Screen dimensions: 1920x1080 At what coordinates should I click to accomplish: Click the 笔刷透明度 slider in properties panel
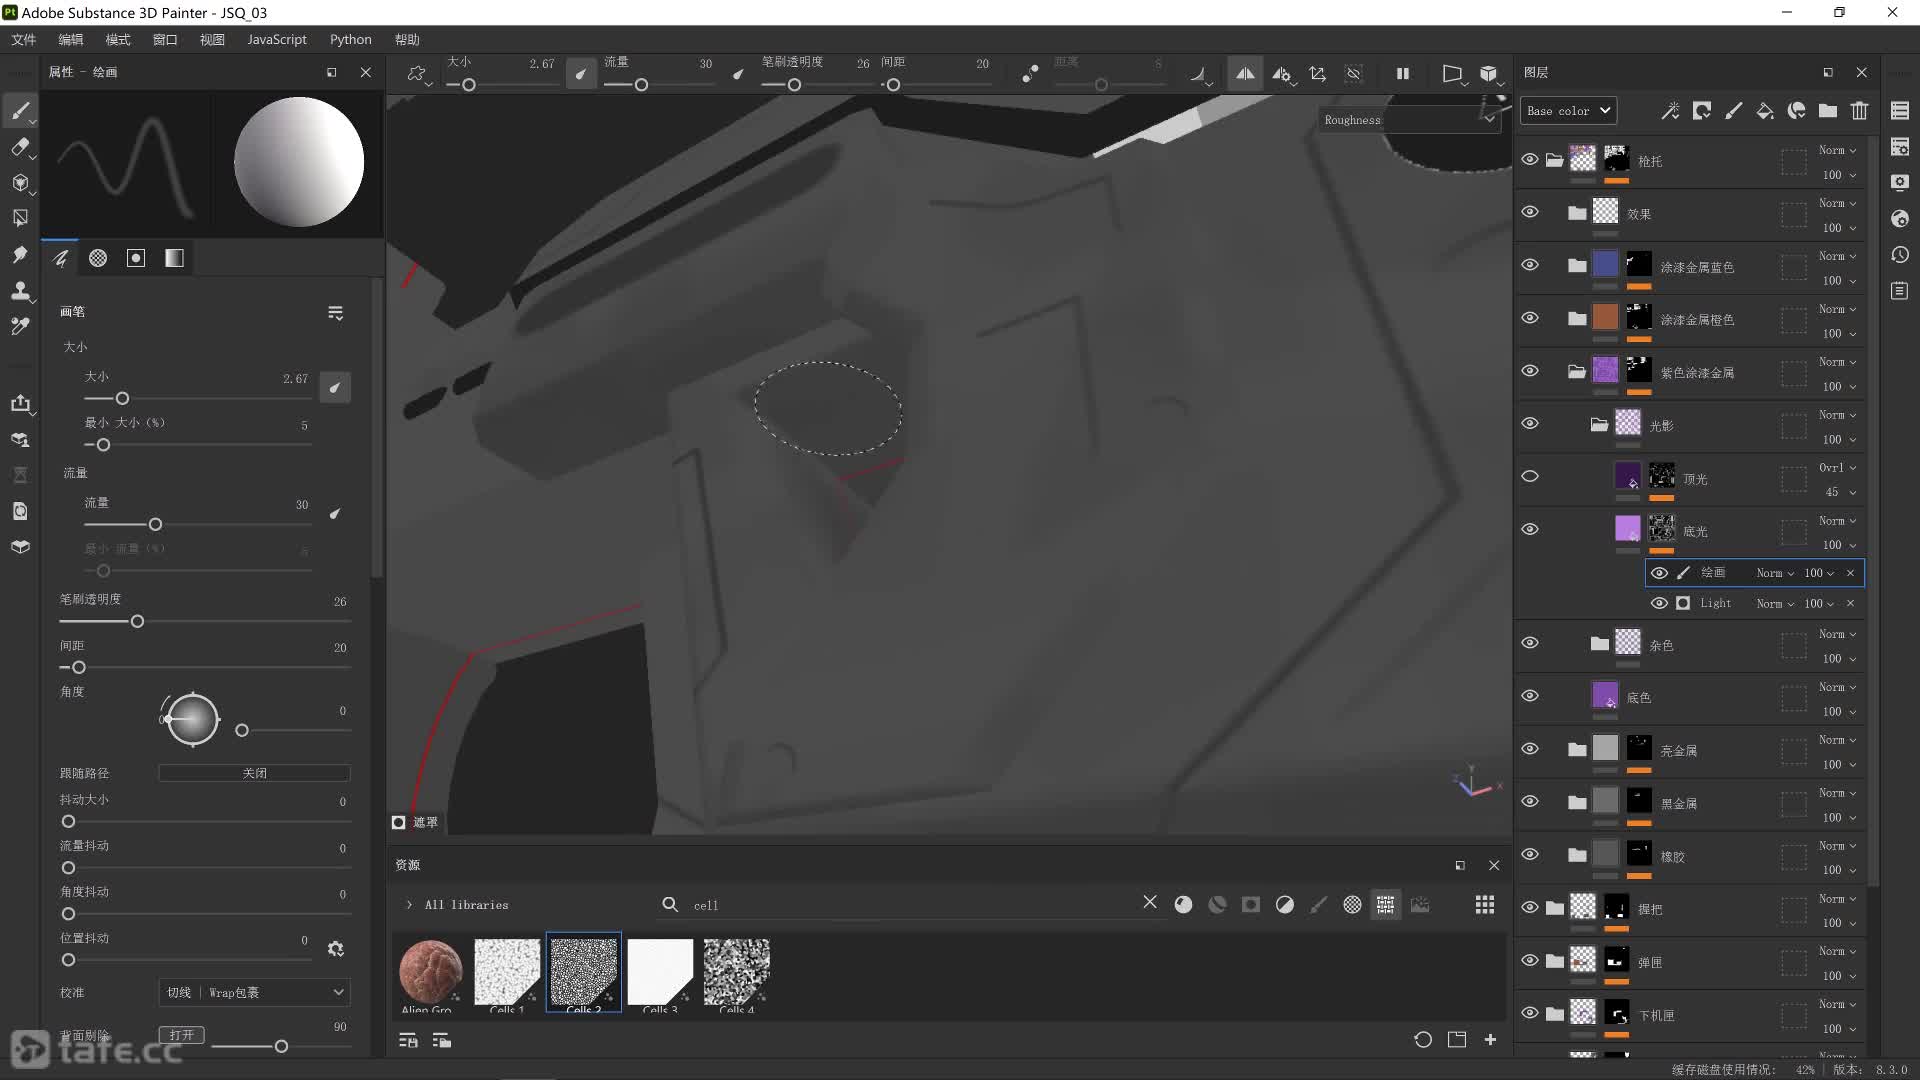(x=205, y=621)
